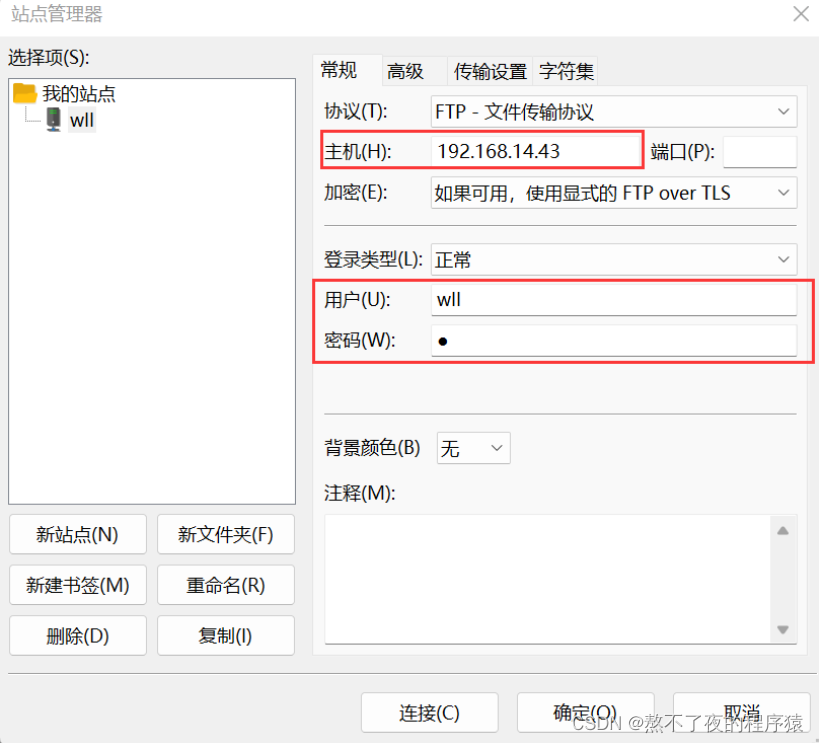Open the 字符集 tab

click(x=566, y=71)
